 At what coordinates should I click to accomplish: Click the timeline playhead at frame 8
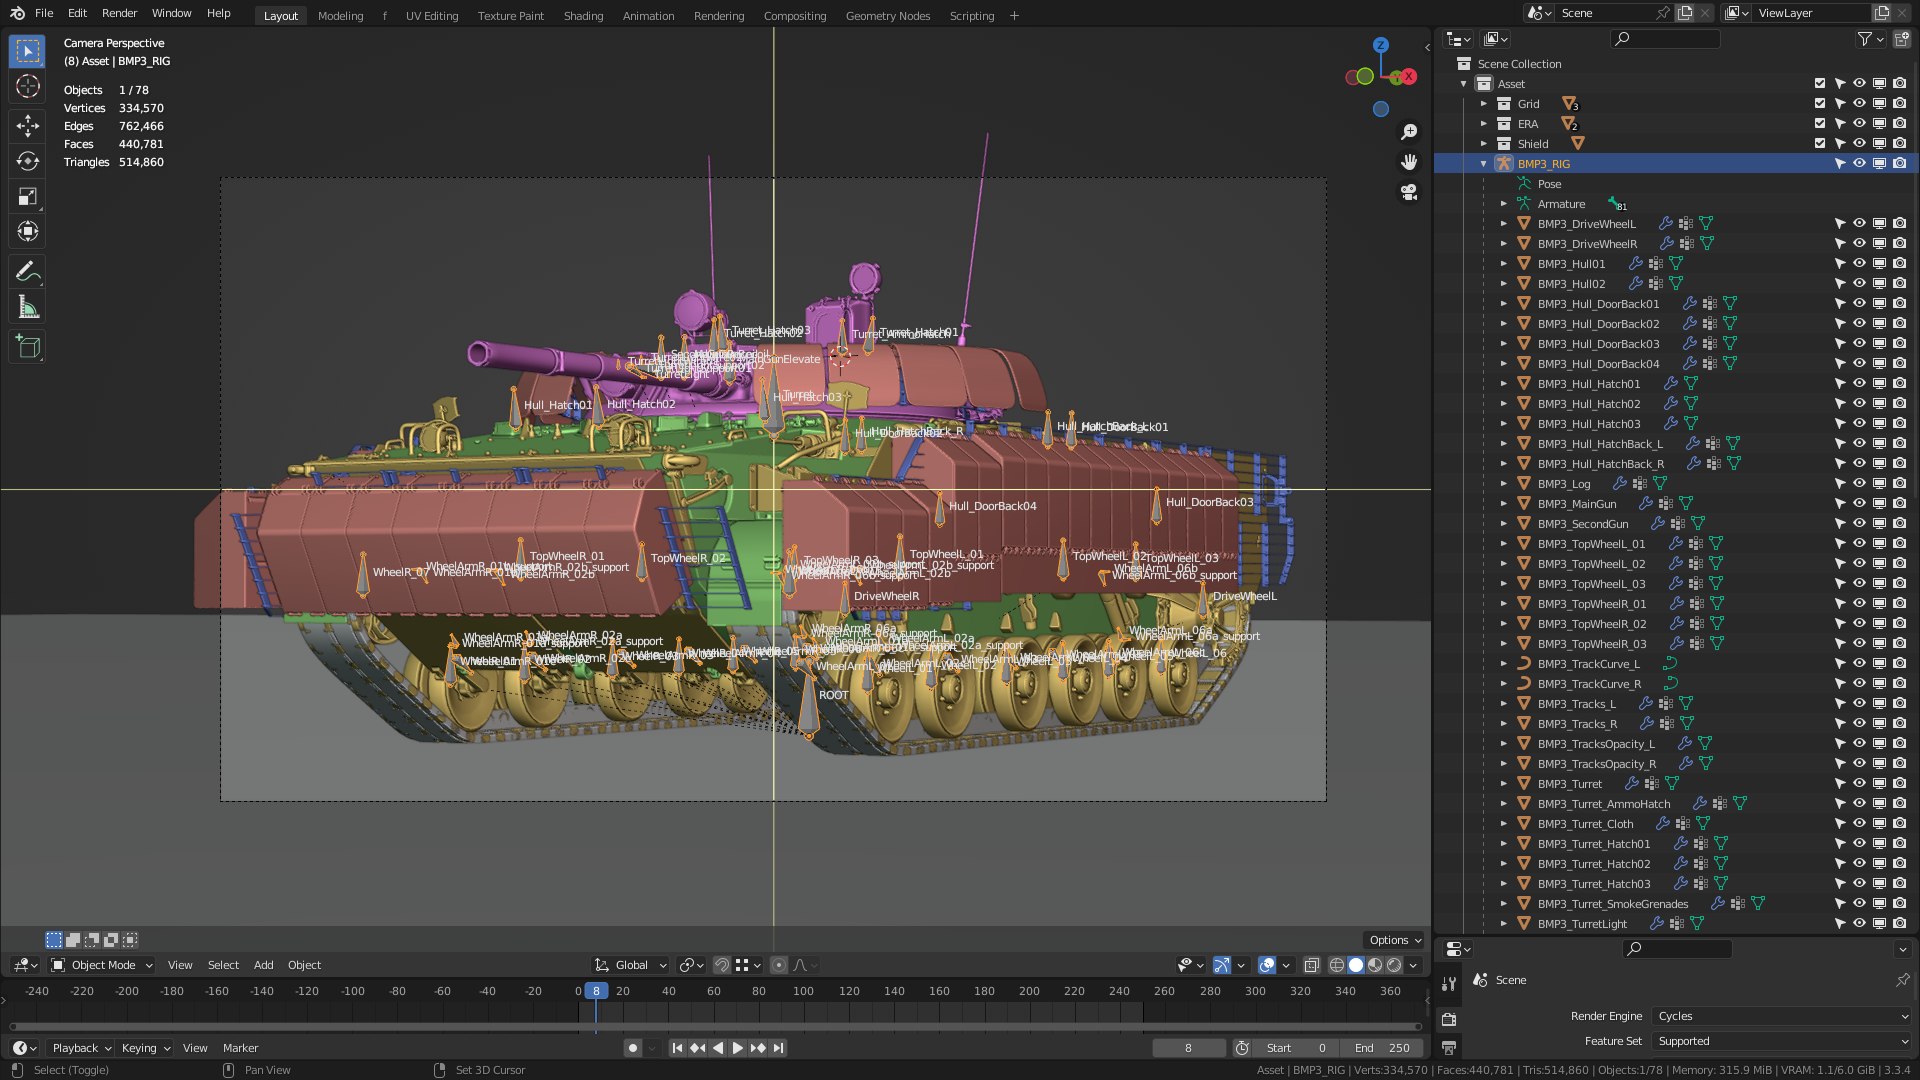(x=596, y=991)
